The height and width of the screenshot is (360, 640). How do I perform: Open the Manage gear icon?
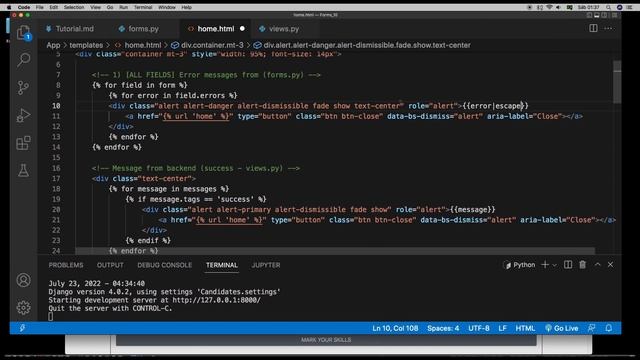[x=23, y=307]
